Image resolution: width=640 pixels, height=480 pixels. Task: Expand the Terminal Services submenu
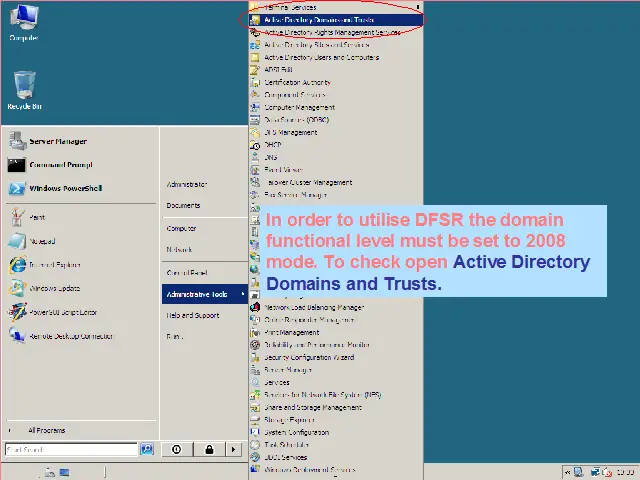coord(336,7)
